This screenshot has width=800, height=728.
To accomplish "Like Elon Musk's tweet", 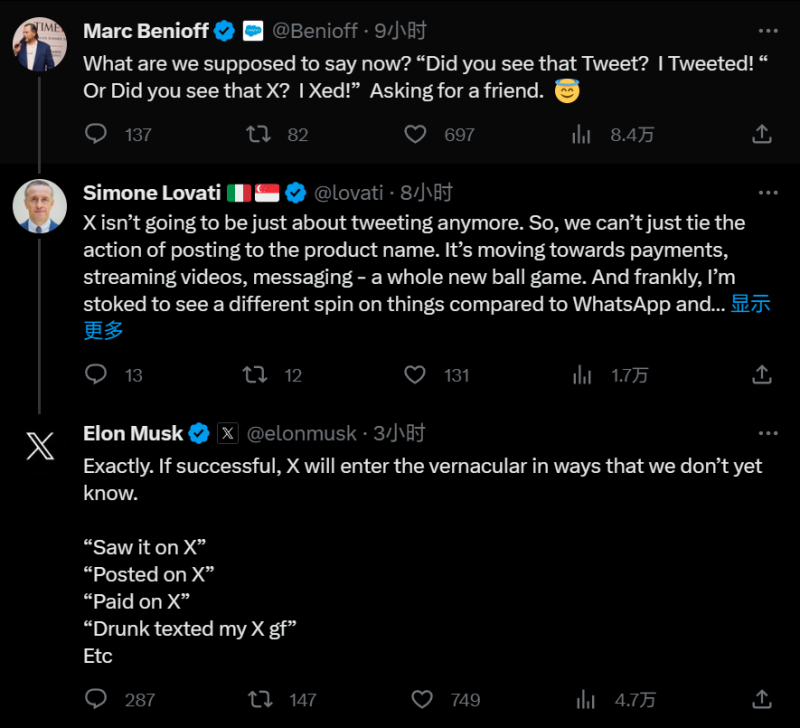I will click(x=423, y=699).
